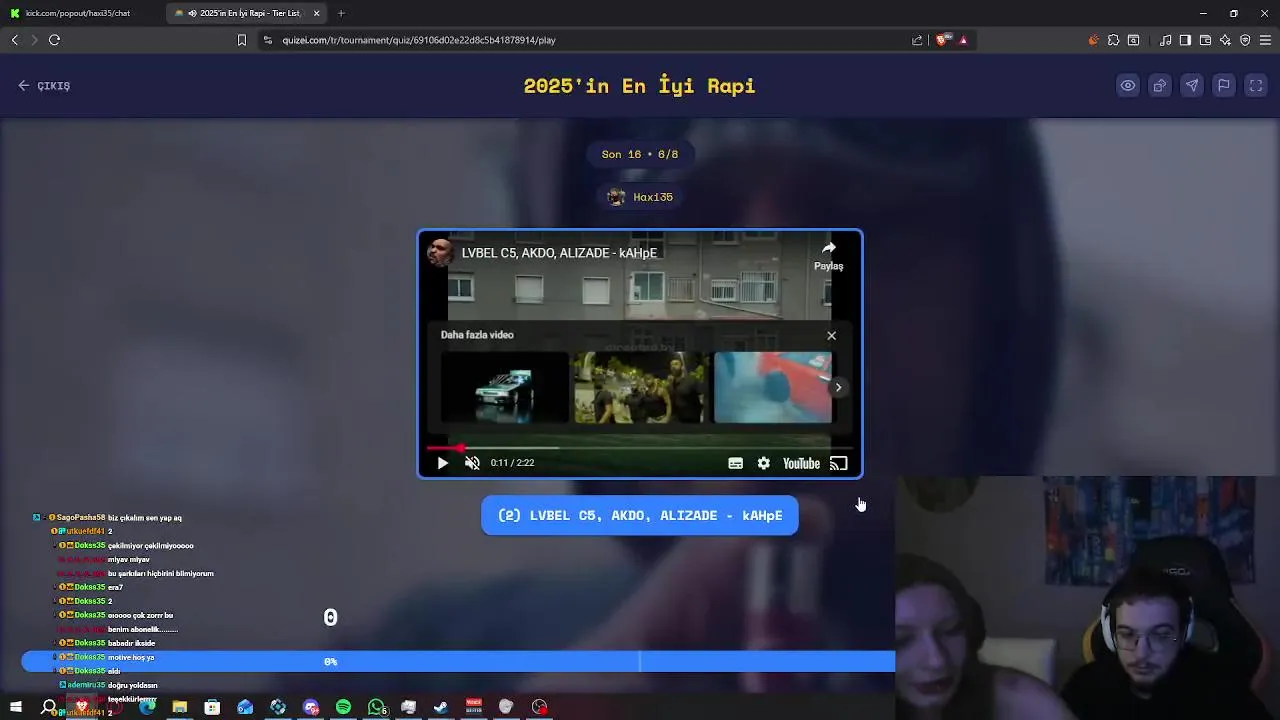Vote for (2) LVBEL C5, AKDO, ALIZADE - kAHpE
The width and height of the screenshot is (1280, 720).
[x=640, y=515]
